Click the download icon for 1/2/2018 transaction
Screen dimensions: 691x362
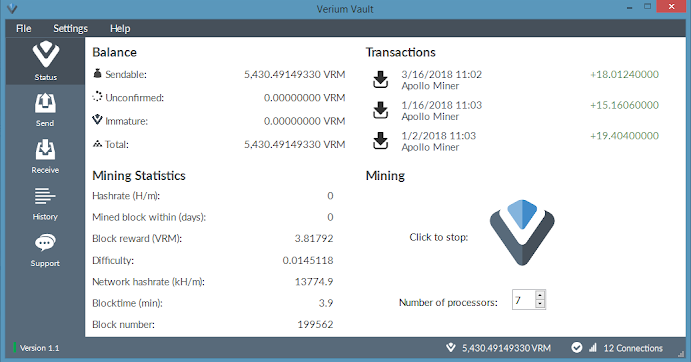coord(380,141)
